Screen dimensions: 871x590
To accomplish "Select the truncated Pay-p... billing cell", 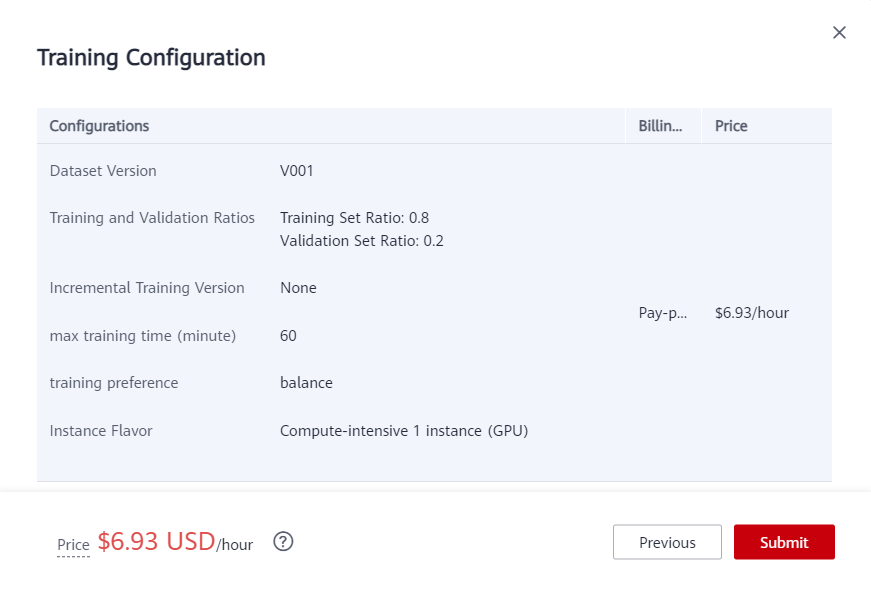I will [x=662, y=313].
